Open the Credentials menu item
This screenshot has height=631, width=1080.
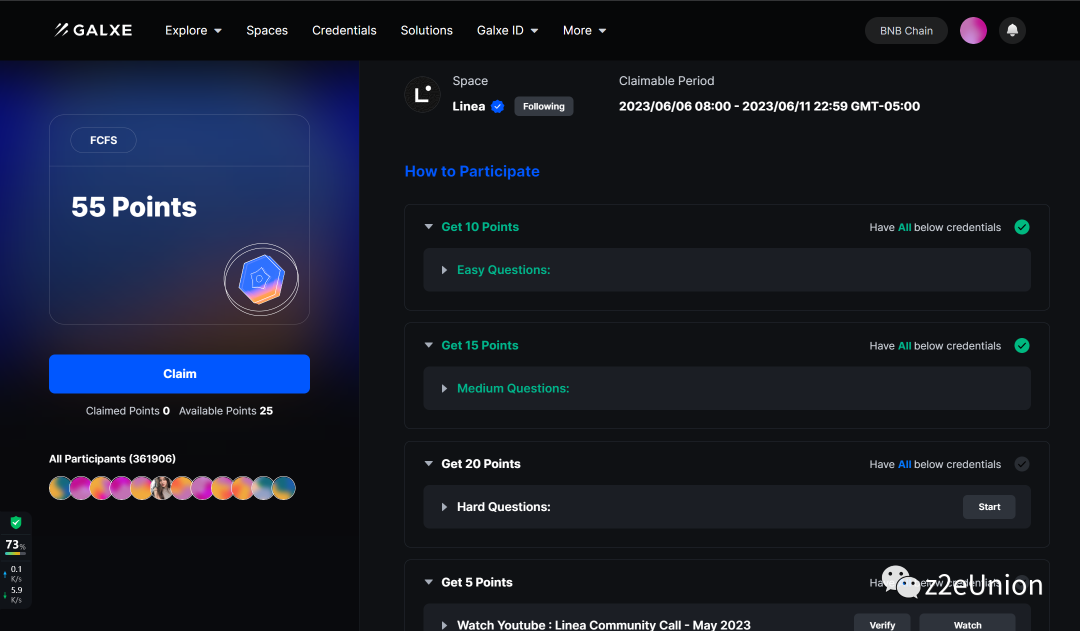(344, 31)
